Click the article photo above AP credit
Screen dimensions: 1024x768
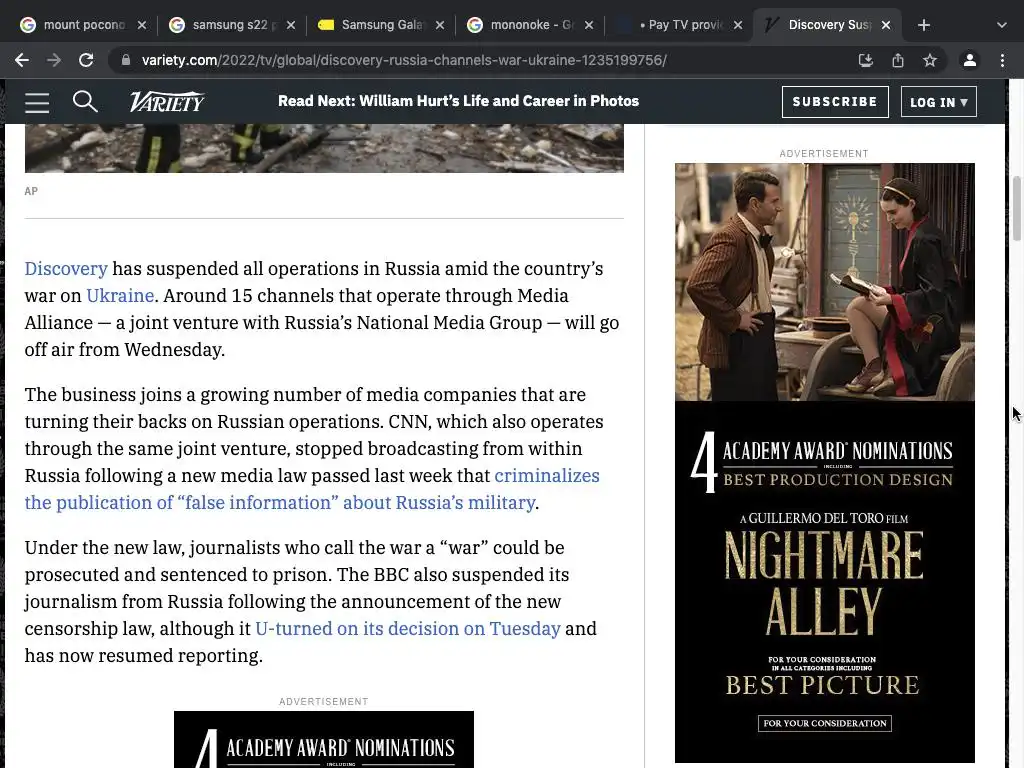point(324,148)
